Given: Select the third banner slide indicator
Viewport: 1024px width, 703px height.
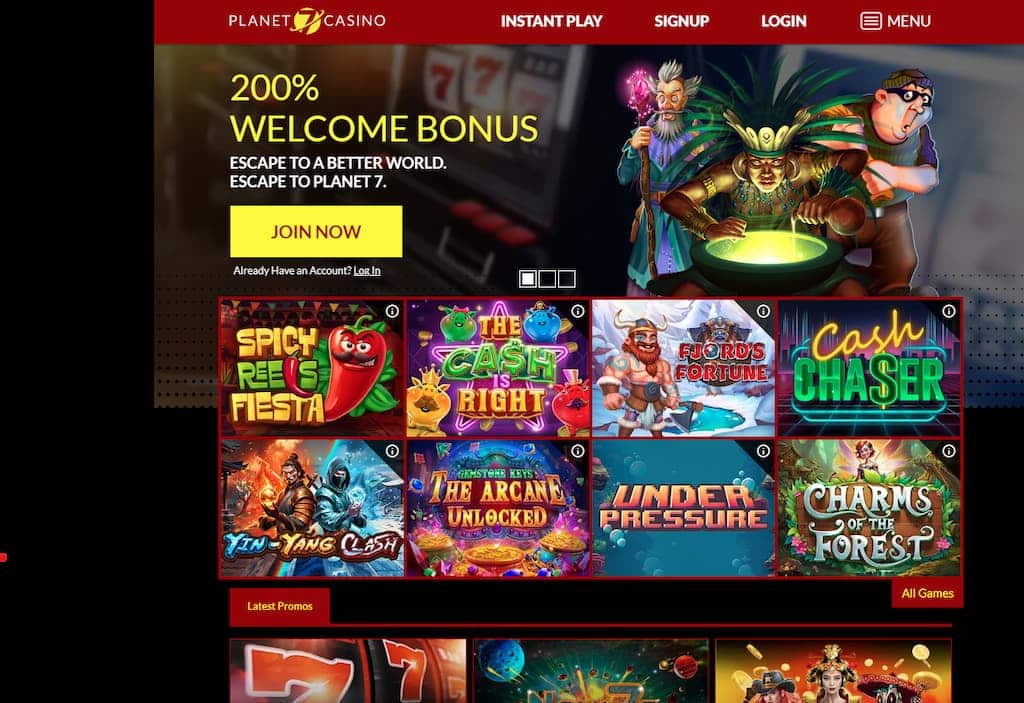Looking at the screenshot, I should point(567,279).
